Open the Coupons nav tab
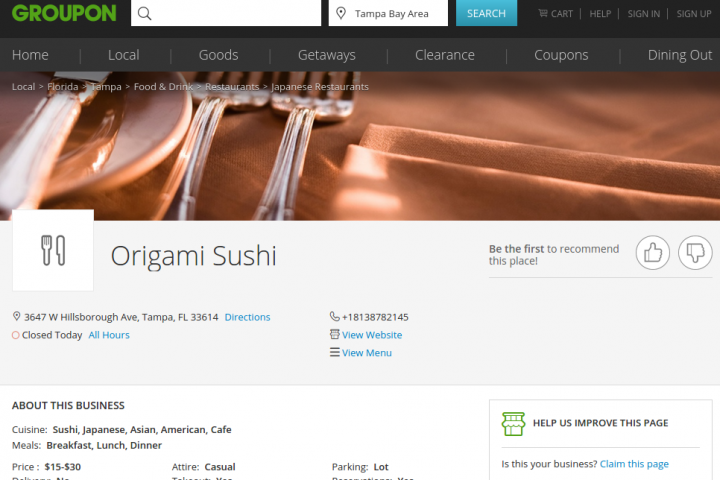Image resolution: width=720 pixels, height=480 pixels. tap(561, 55)
